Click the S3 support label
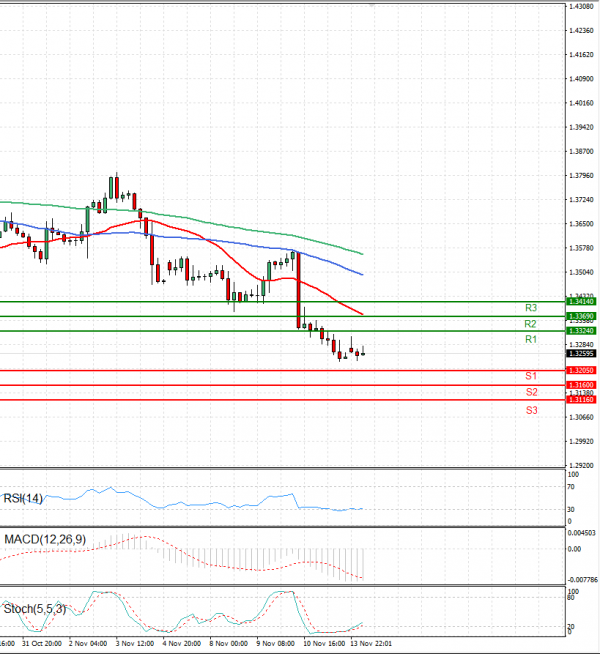The width and height of the screenshot is (600, 654). [x=532, y=410]
